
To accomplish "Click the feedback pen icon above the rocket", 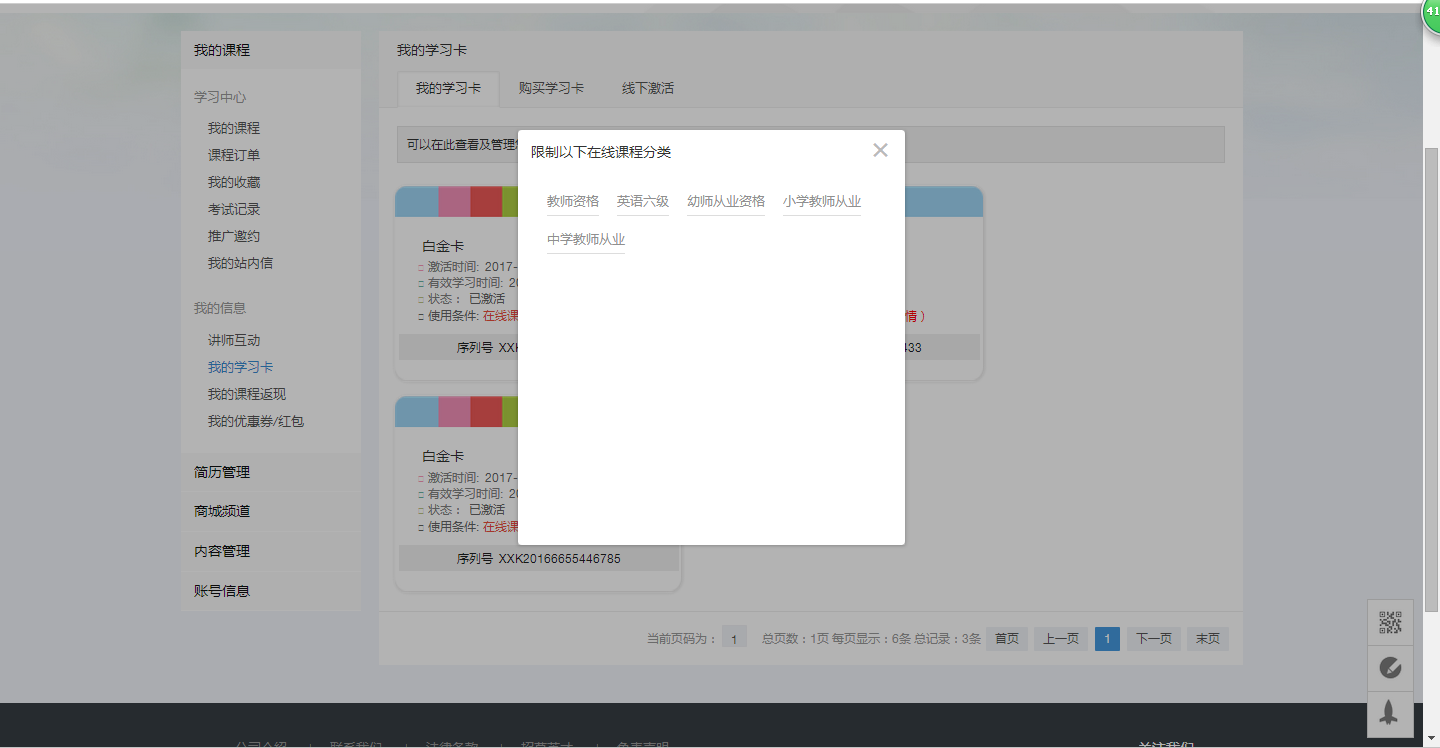I will pos(1390,668).
